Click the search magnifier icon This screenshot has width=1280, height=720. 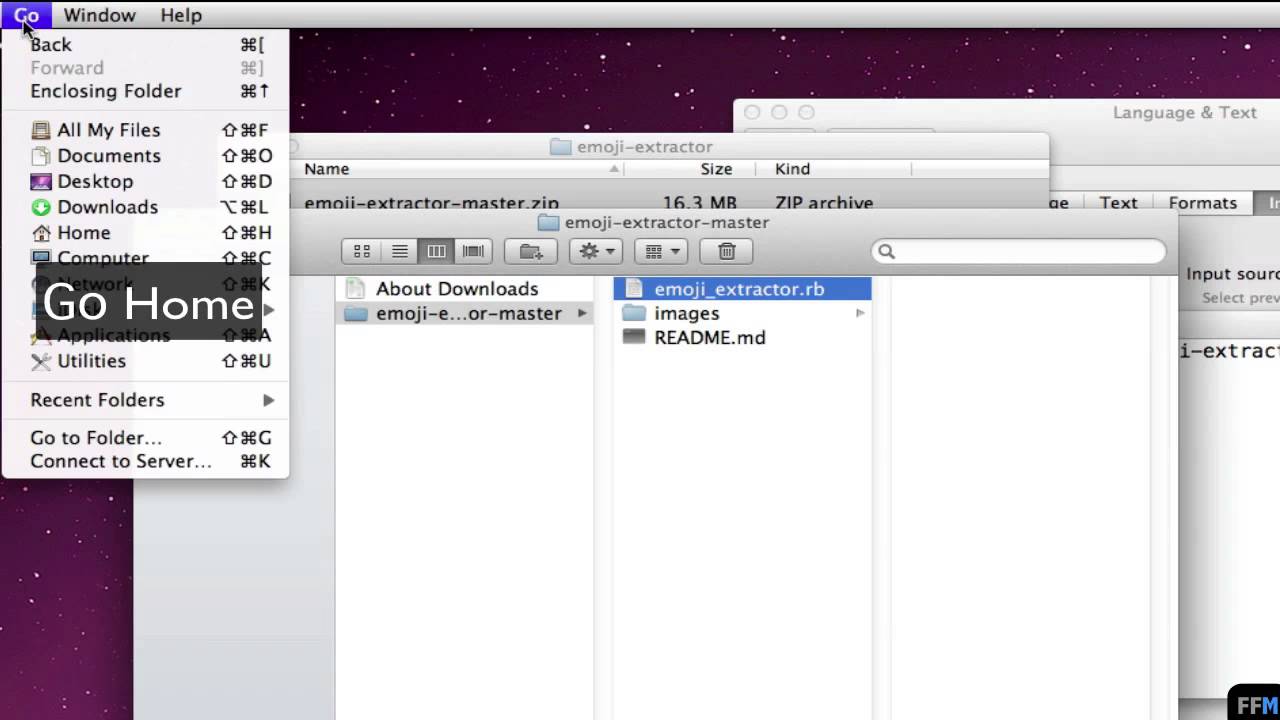click(886, 252)
